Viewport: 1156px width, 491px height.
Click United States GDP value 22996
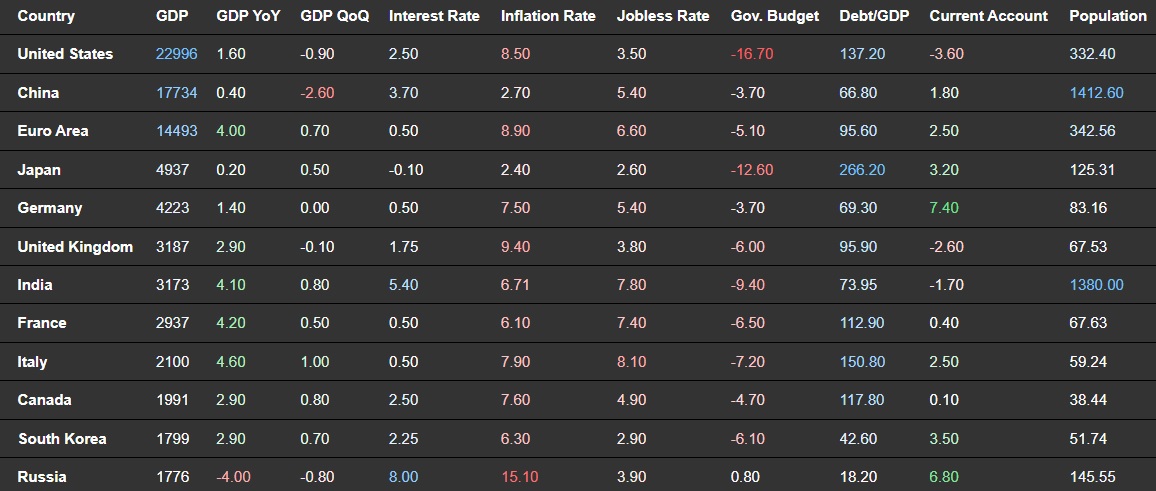tap(177, 54)
